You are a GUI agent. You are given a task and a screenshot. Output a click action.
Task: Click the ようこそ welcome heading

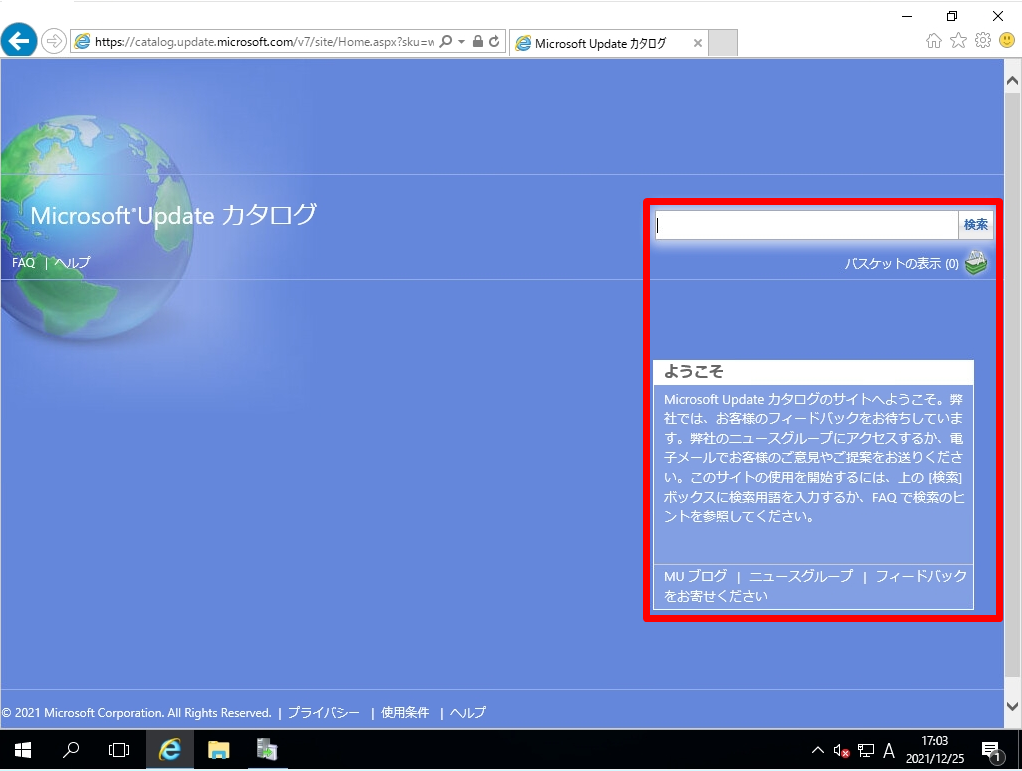pyautogui.click(x=693, y=371)
